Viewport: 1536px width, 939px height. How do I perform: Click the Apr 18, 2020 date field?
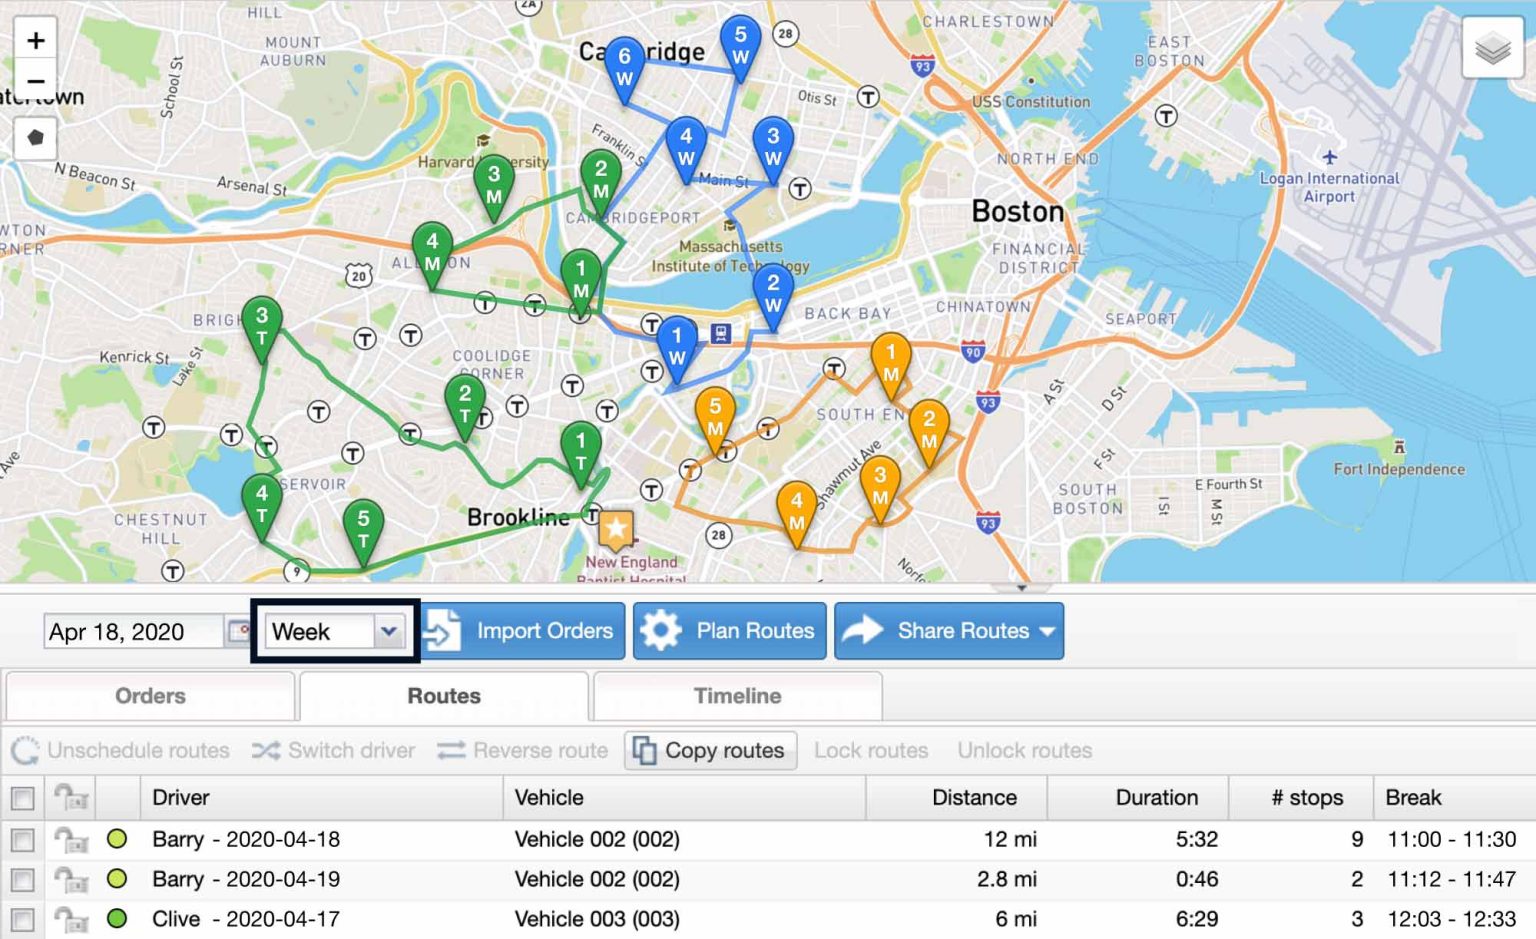(130, 631)
